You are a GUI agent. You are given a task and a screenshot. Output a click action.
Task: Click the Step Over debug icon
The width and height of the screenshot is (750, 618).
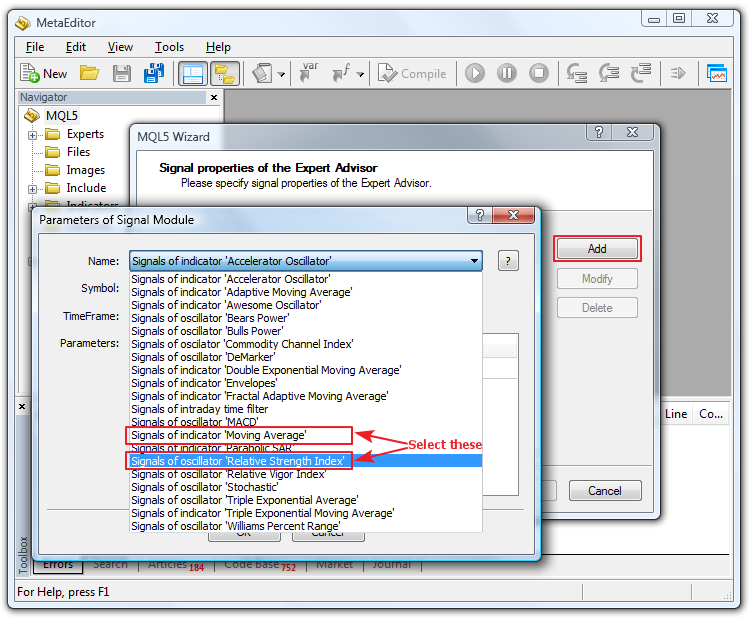click(x=609, y=74)
